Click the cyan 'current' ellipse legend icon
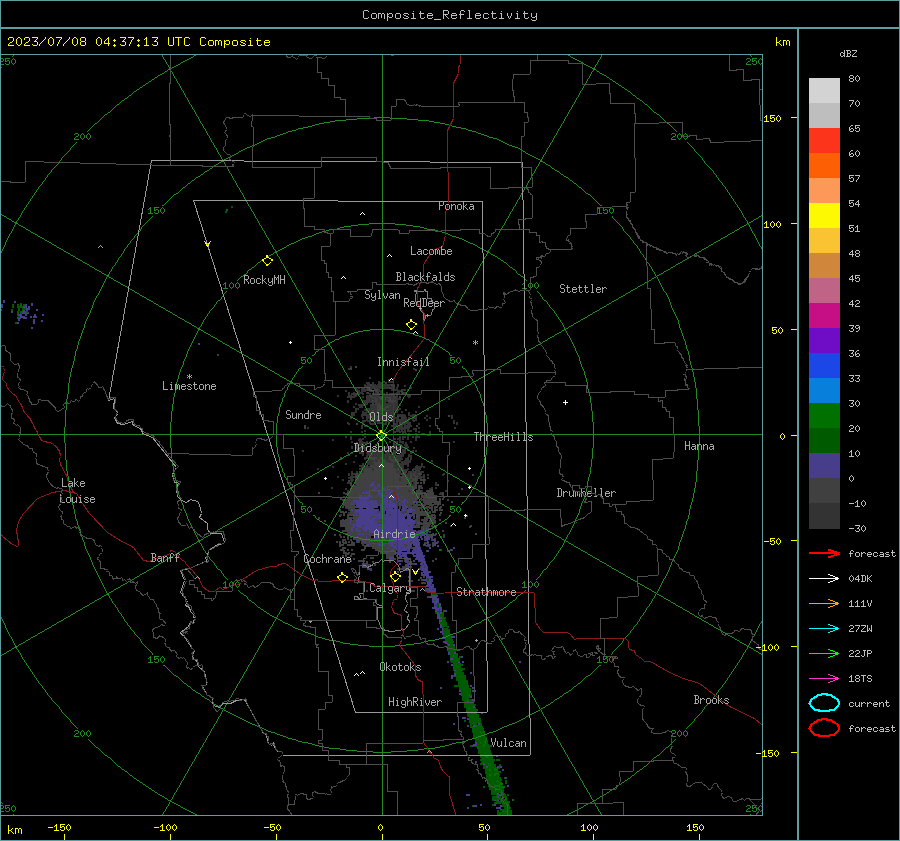This screenshot has width=900, height=841. 824,703
